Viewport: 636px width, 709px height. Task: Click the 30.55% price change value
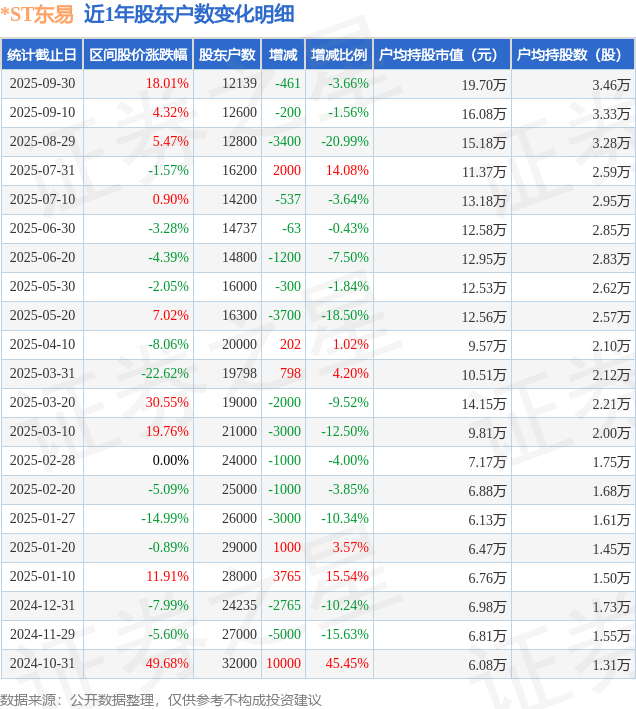(167, 403)
